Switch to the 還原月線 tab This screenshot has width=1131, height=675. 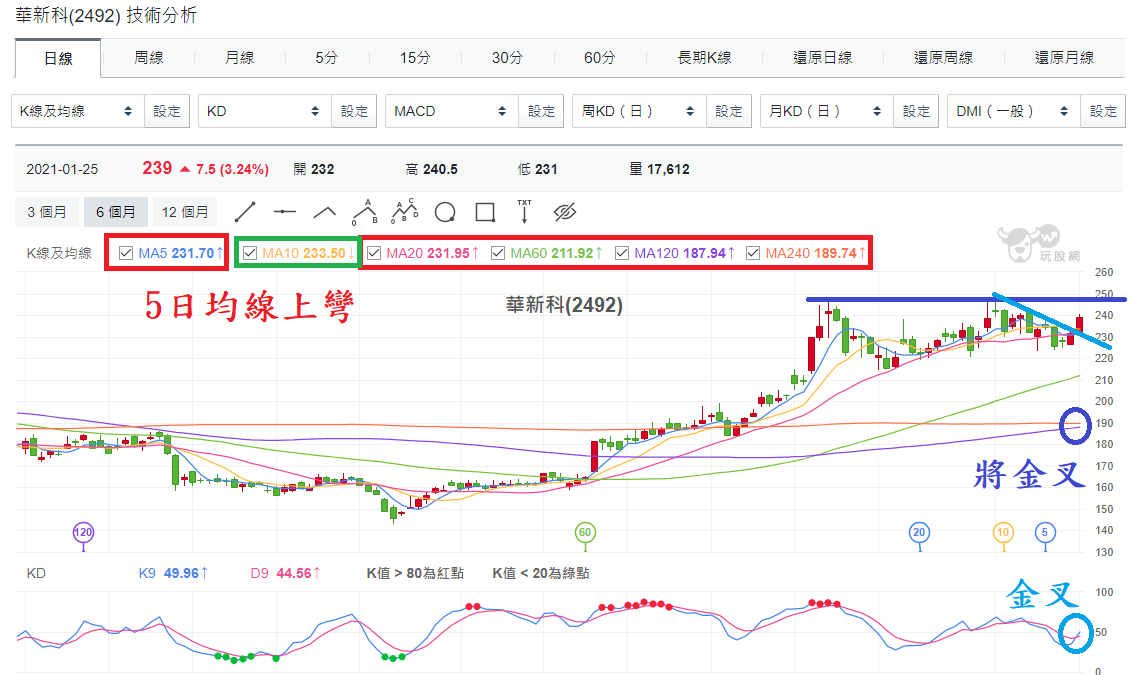point(1065,58)
